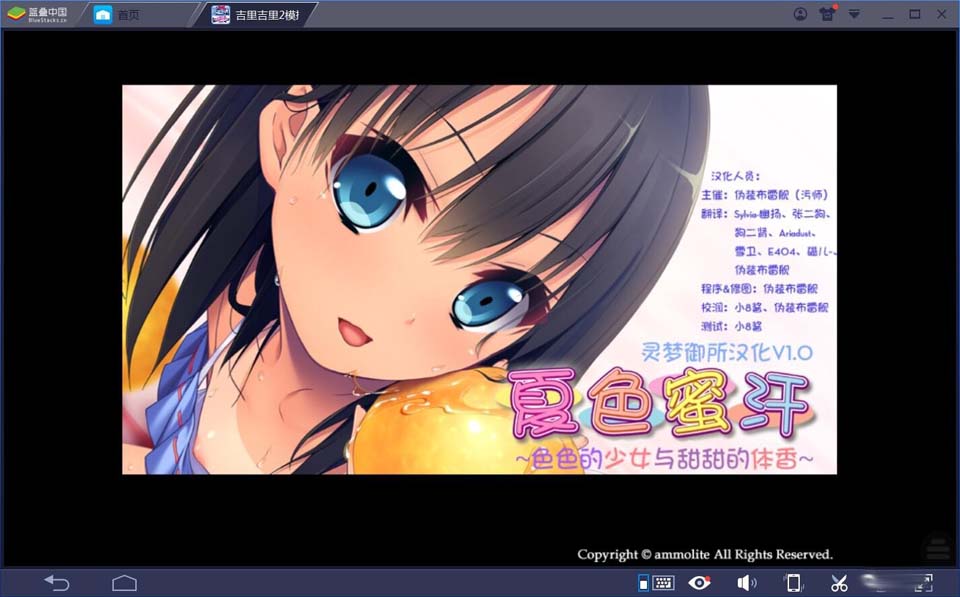Click the 夏色蜜汗 game title logo
Image resolution: width=960 pixels, height=597 pixels.
660,405
